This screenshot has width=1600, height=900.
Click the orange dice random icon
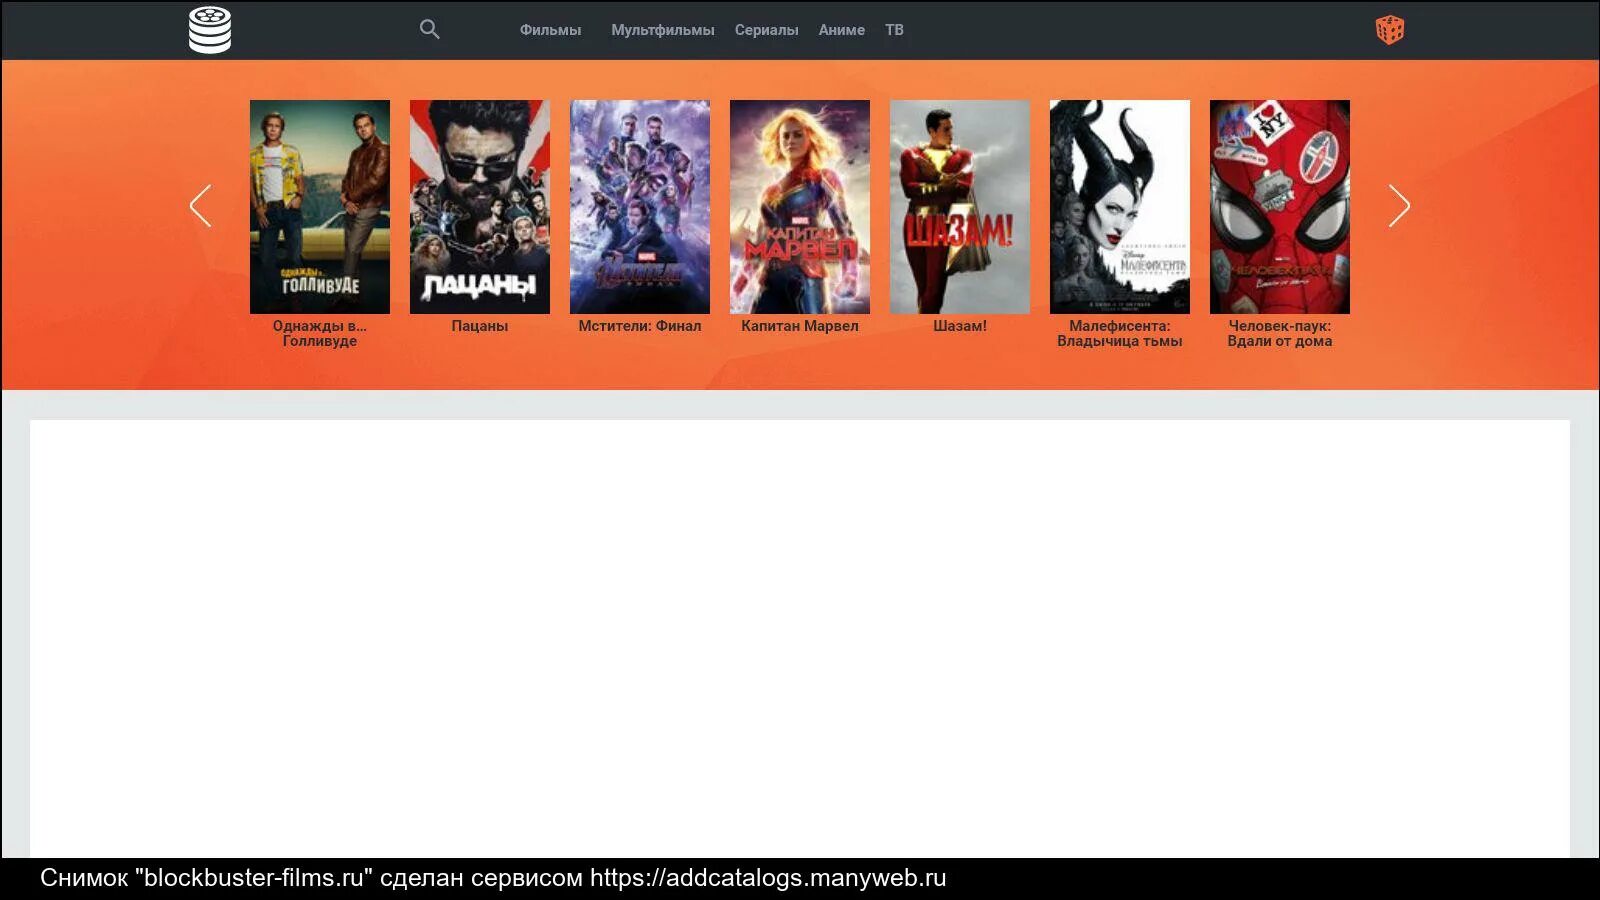tap(1390, 30)
